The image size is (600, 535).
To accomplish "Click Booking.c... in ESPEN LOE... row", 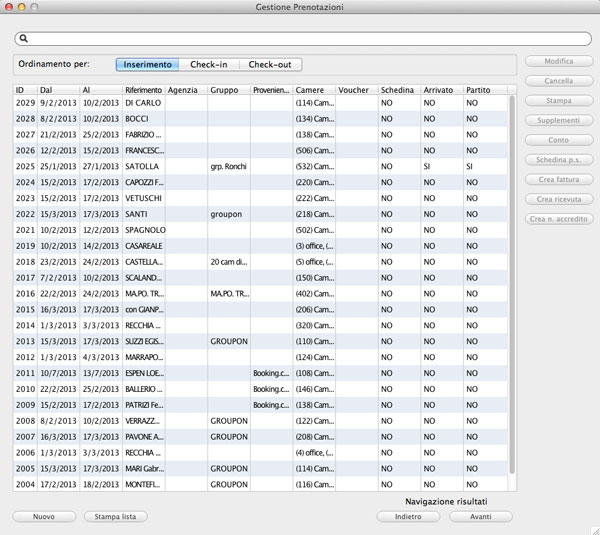I will pos(272,373).
